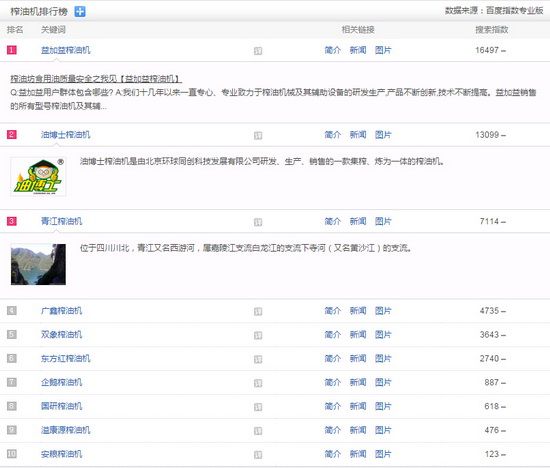
Task: Open the 广鑫榨油机 keyword link
Action: (61, 311)
